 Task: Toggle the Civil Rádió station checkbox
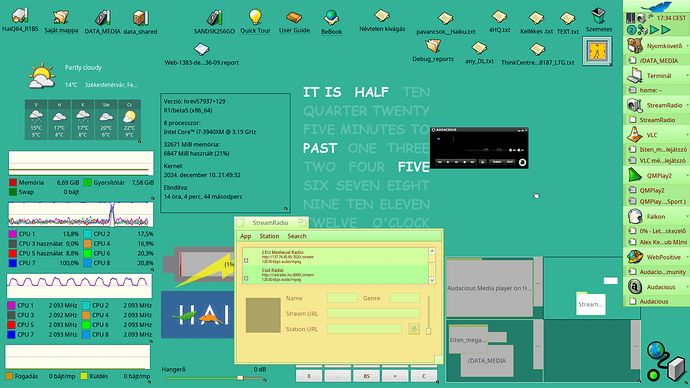coord(246,278)
